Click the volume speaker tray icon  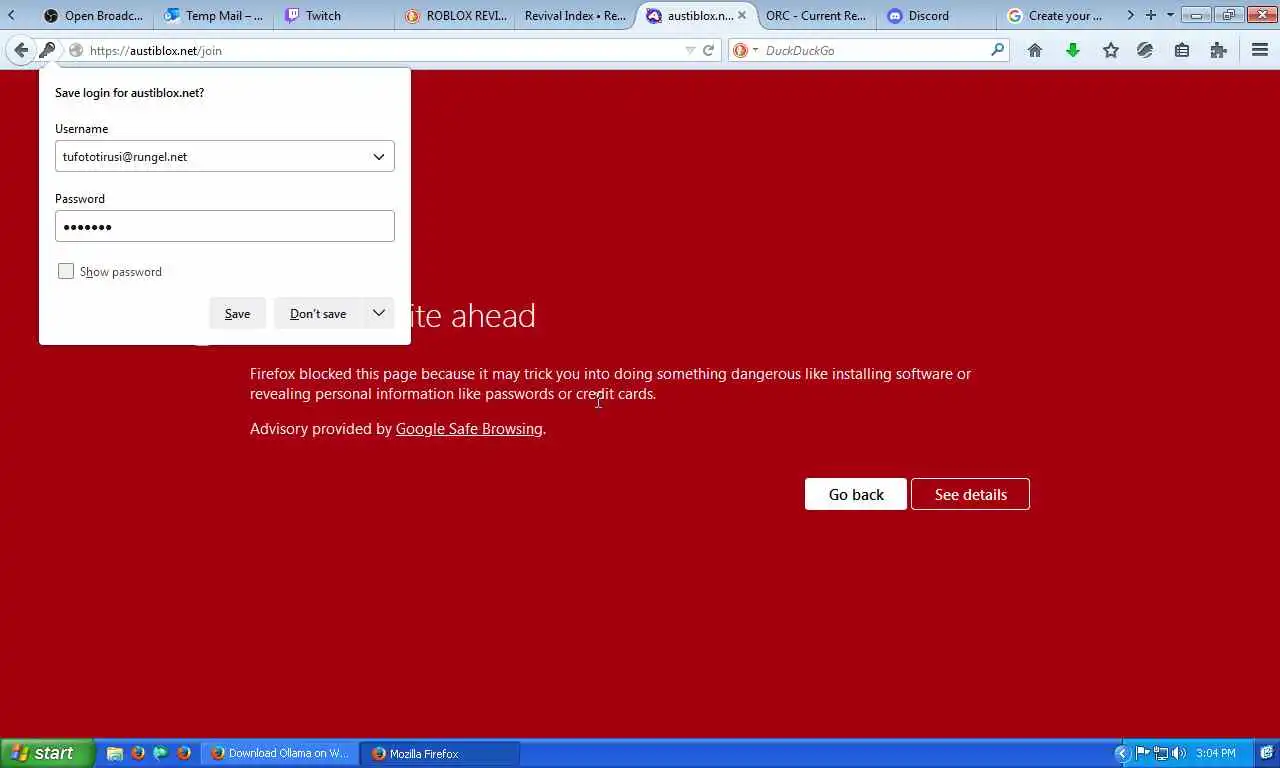pos(1179,753)
